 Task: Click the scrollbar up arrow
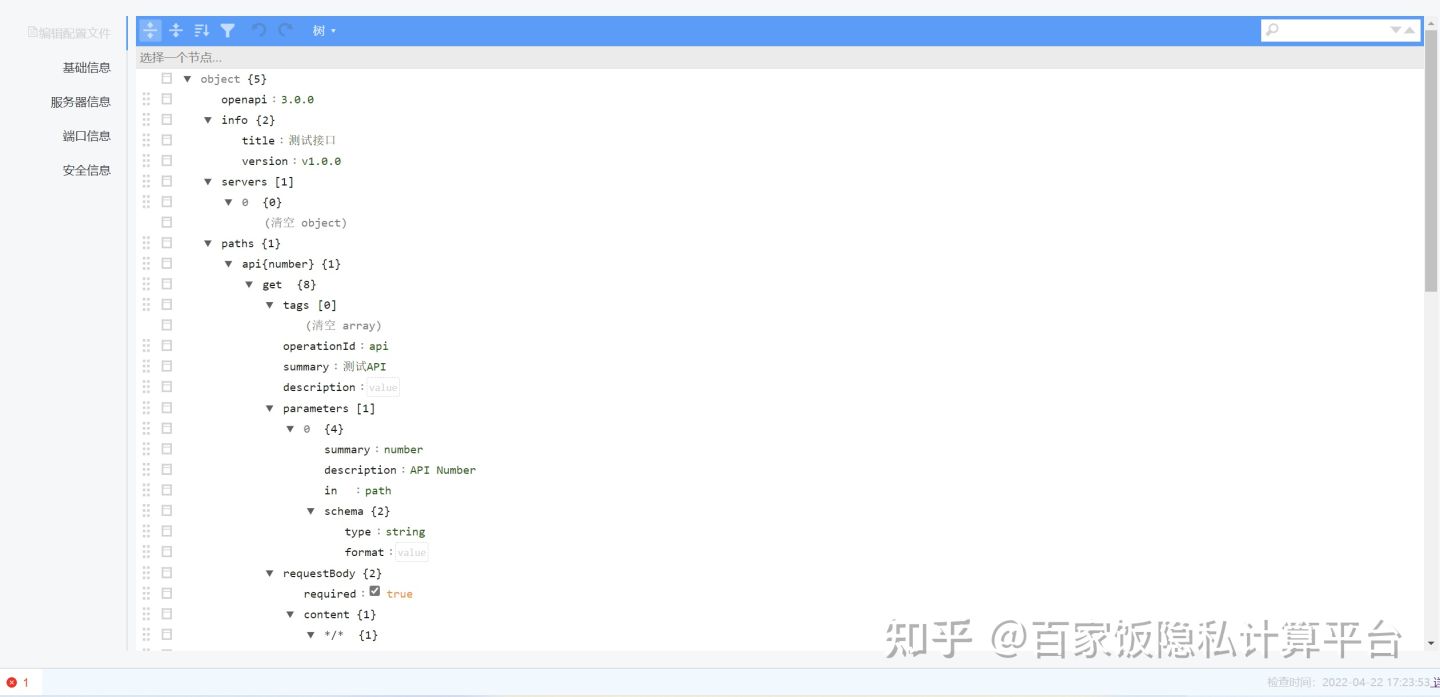click(x=1431, y=25)
